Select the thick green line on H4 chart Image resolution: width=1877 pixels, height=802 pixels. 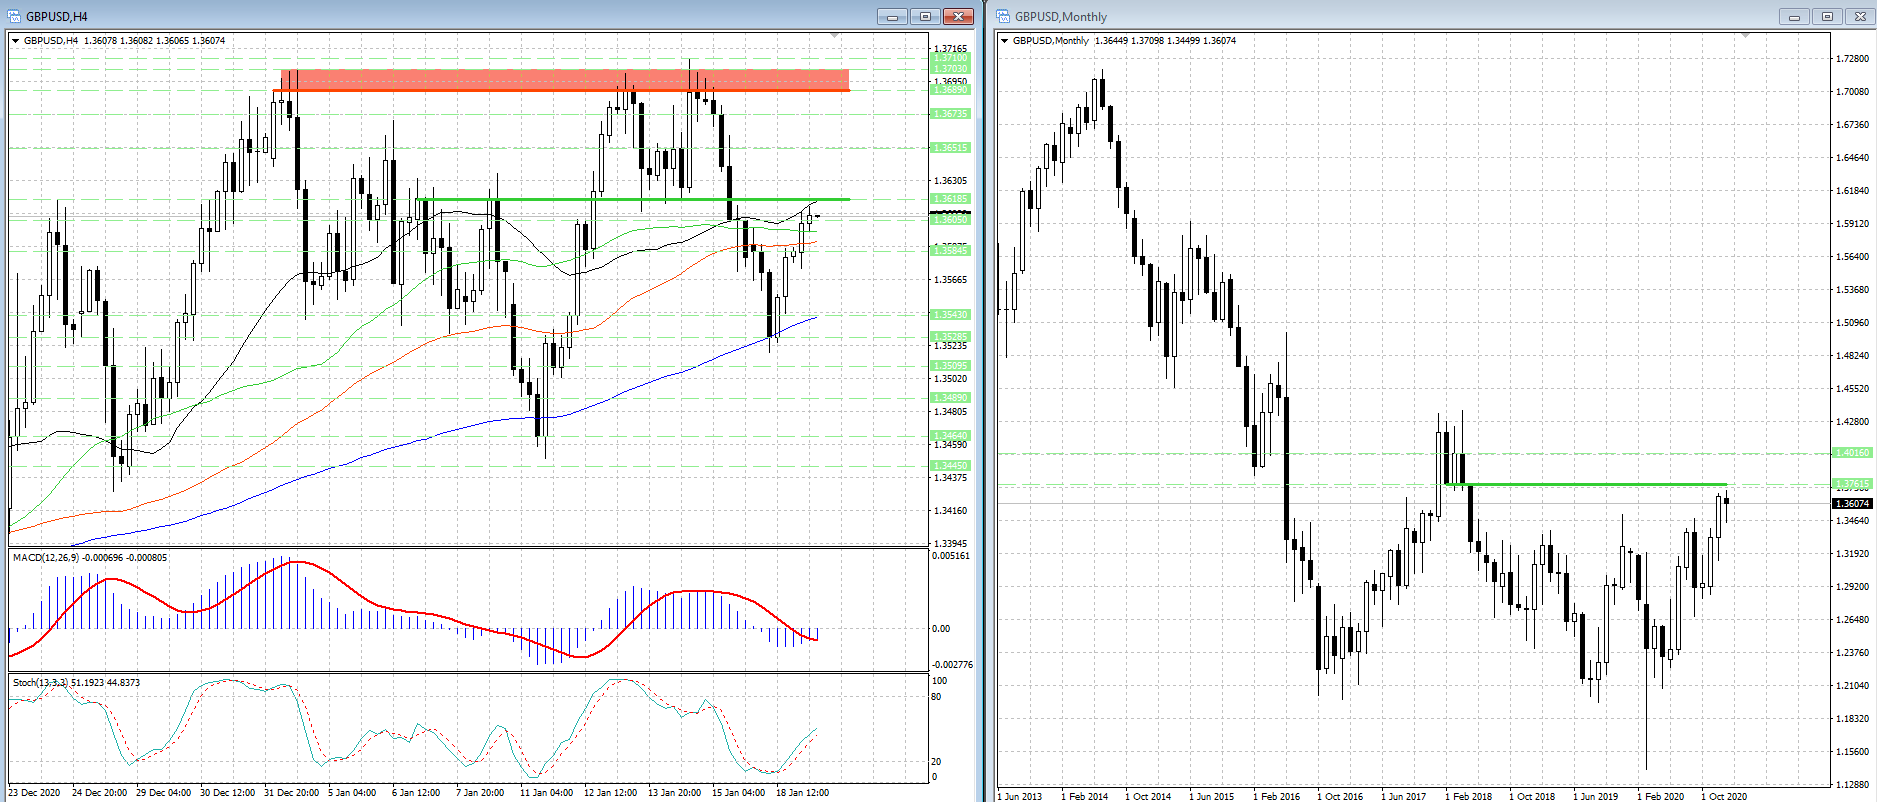coord(640,199)
